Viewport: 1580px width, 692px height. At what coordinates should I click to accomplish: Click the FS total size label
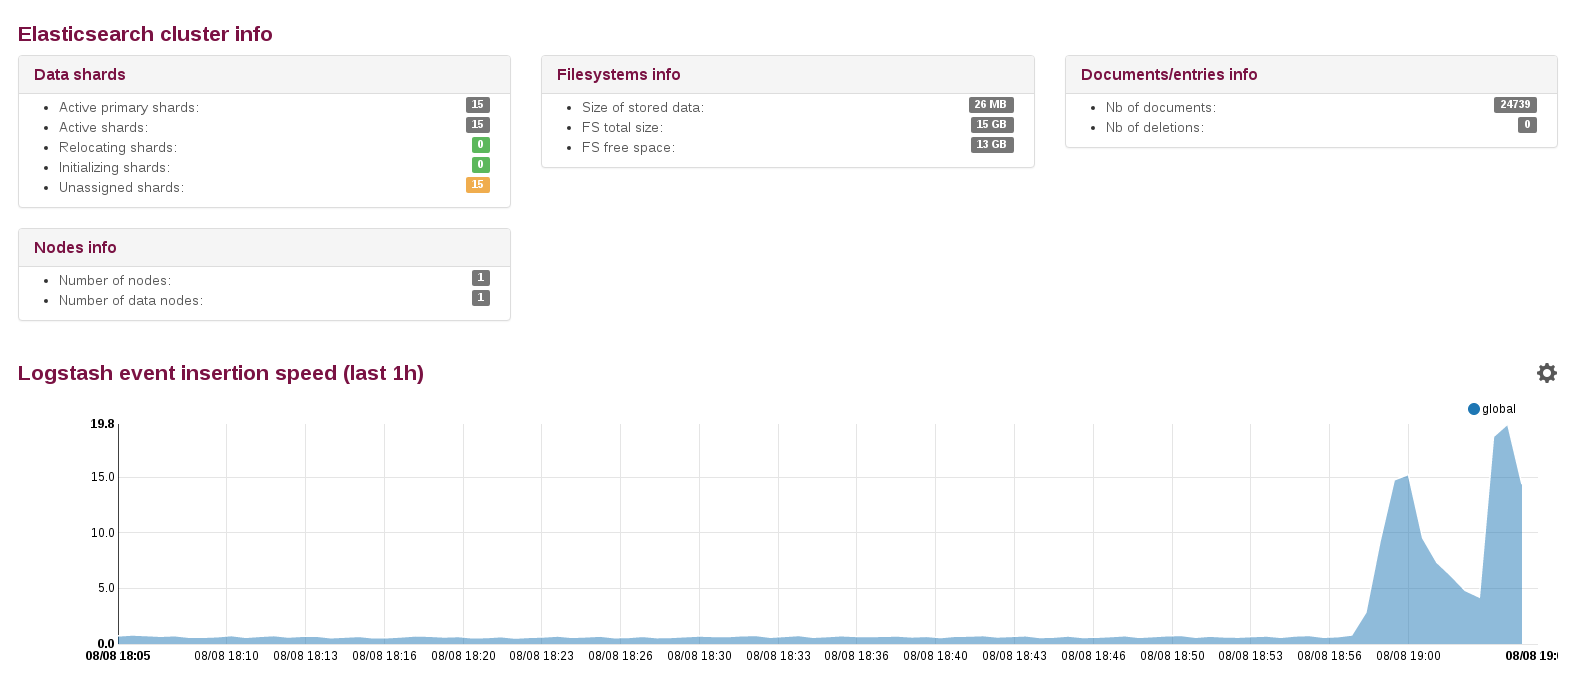[622, 127]
